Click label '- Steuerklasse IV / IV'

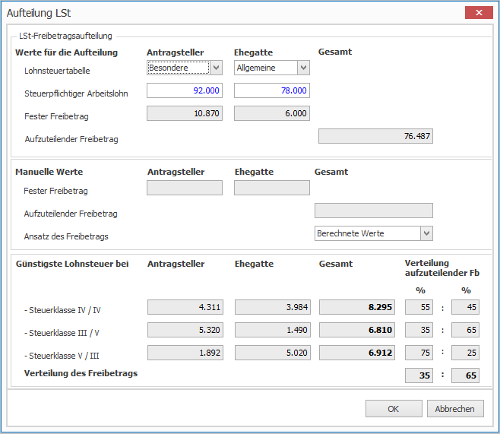[62, 310]
